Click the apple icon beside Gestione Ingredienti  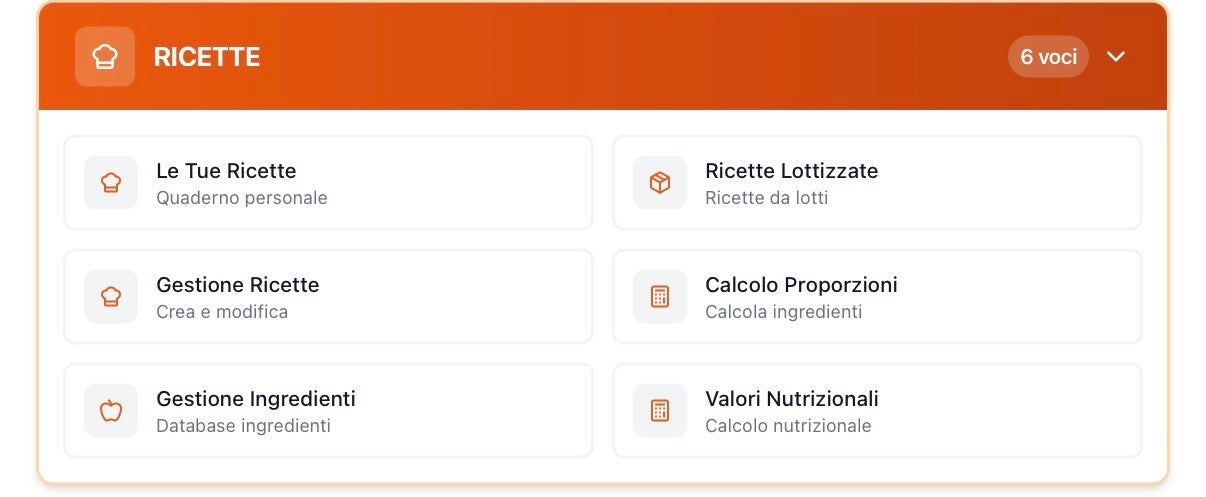[x=111, y=411]
